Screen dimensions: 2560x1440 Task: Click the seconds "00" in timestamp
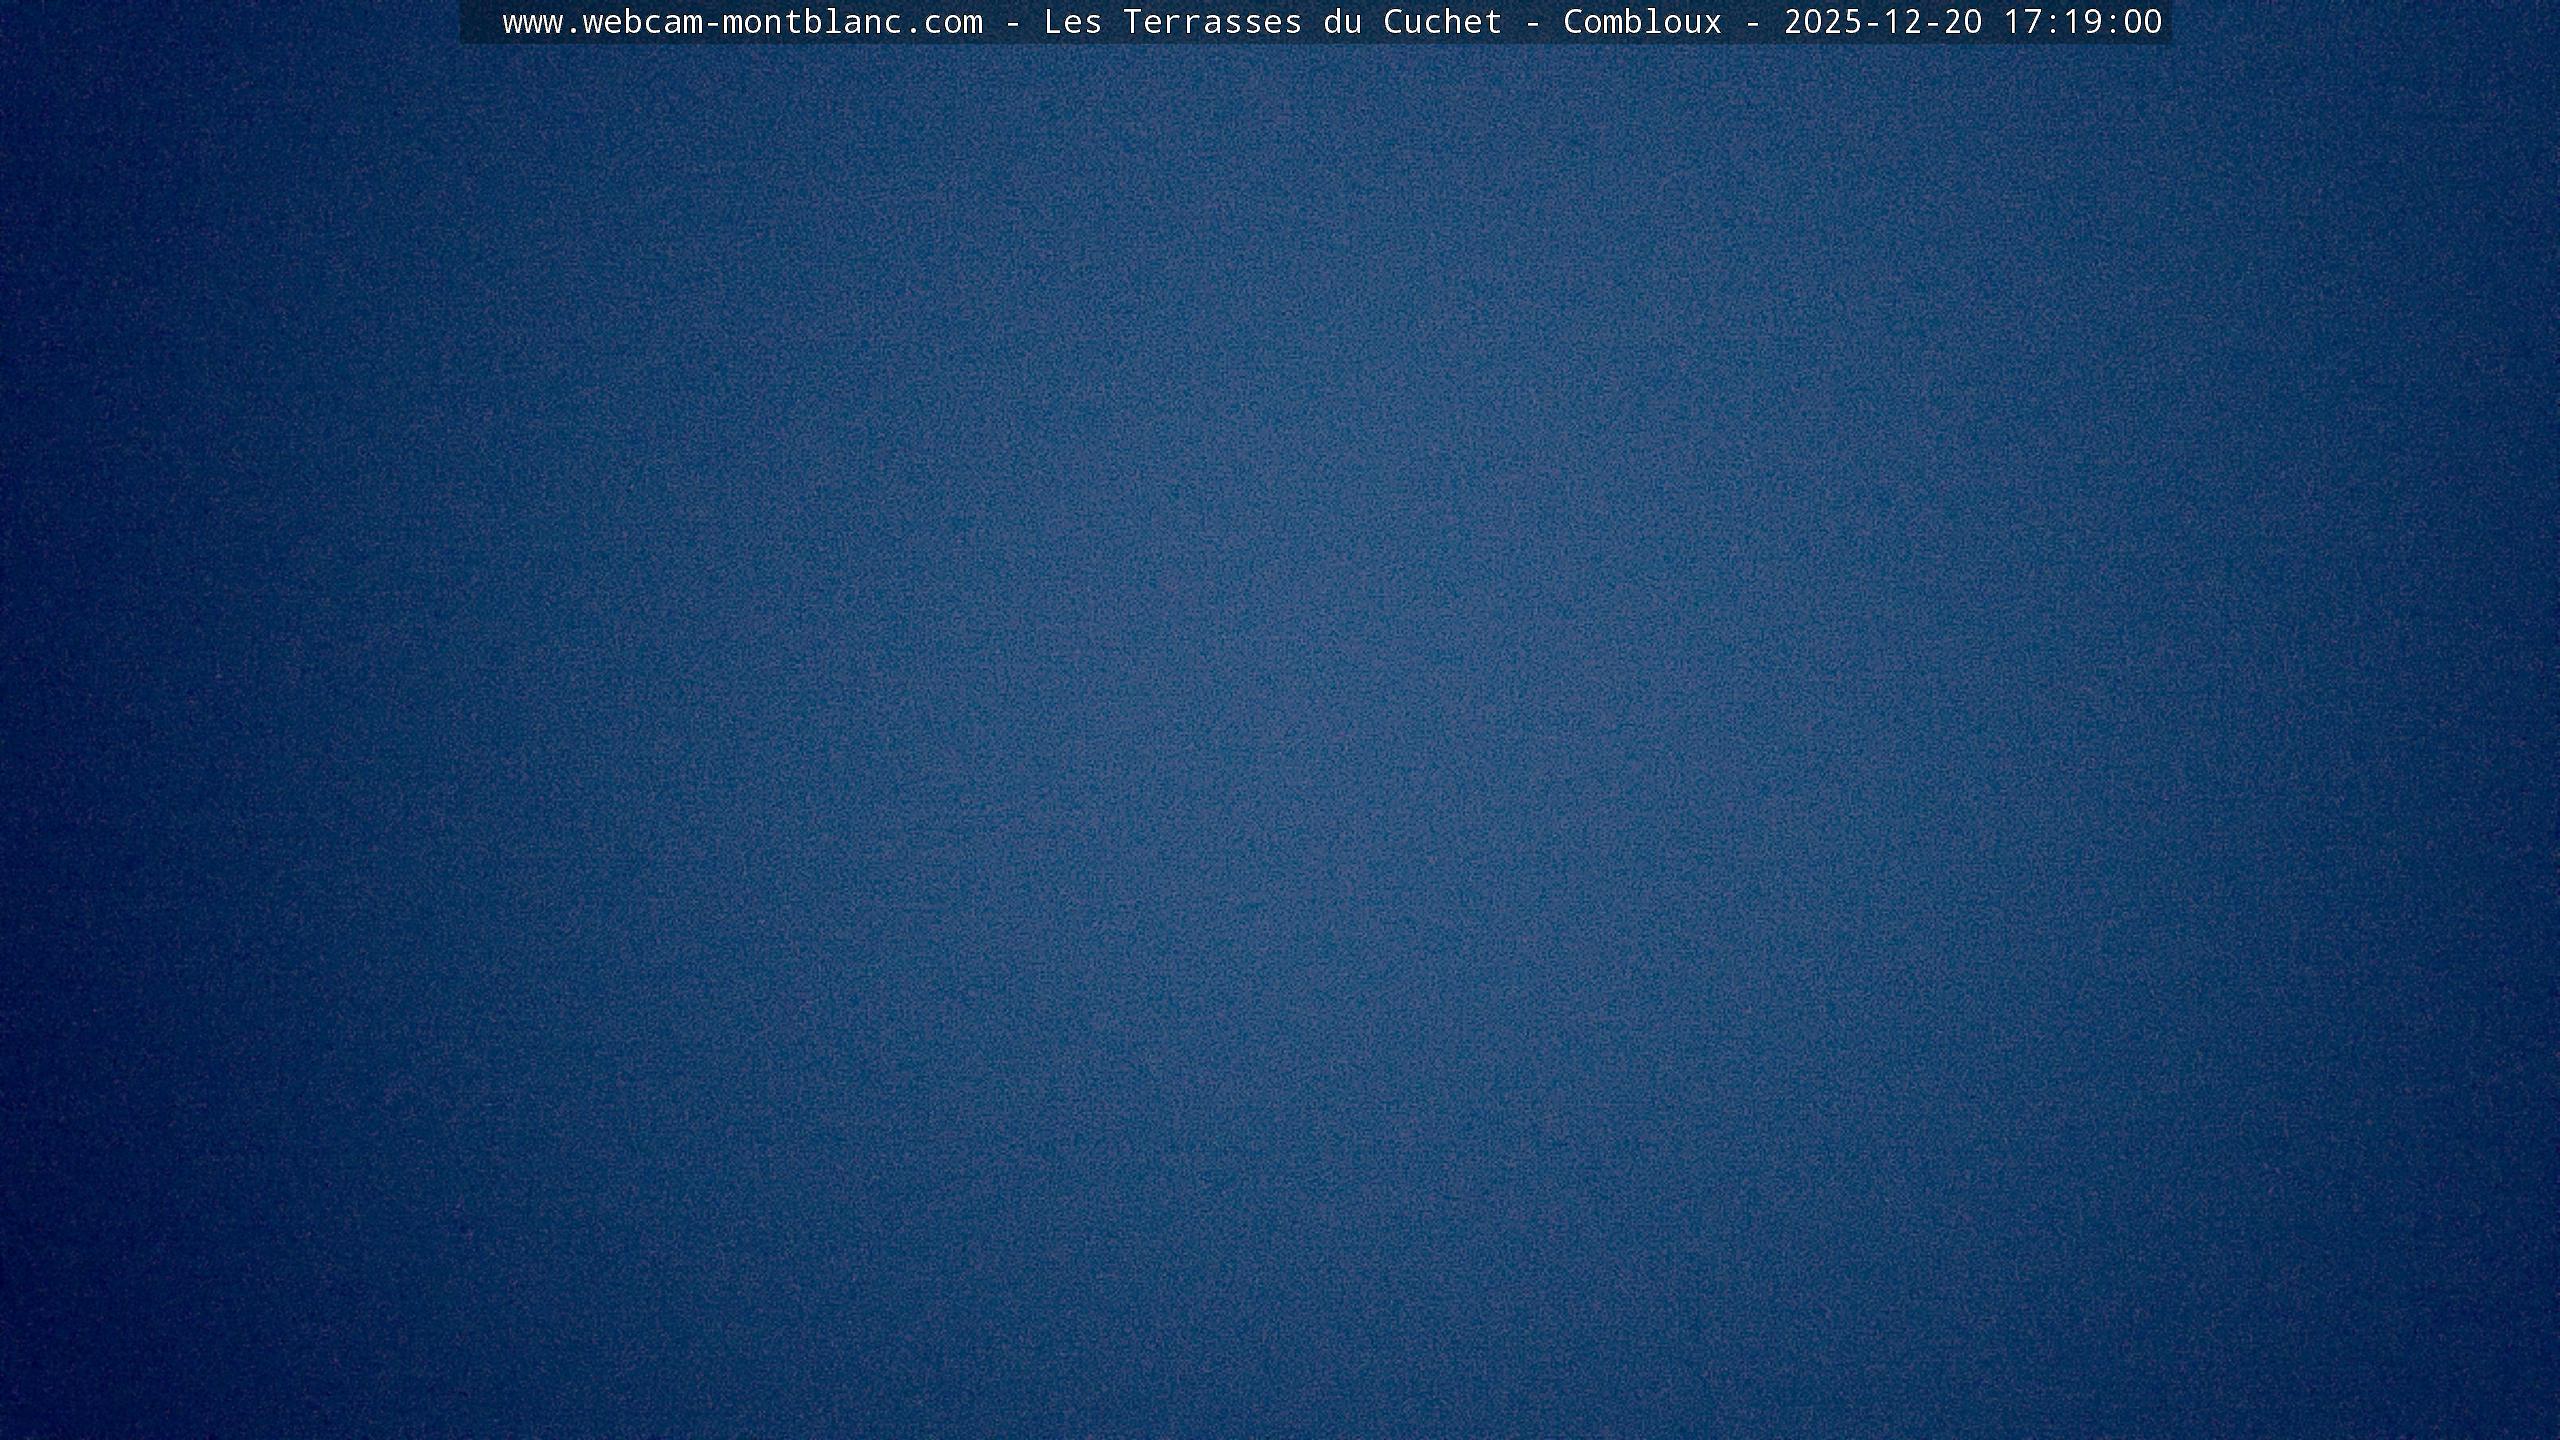click(x=2142, y=22)
